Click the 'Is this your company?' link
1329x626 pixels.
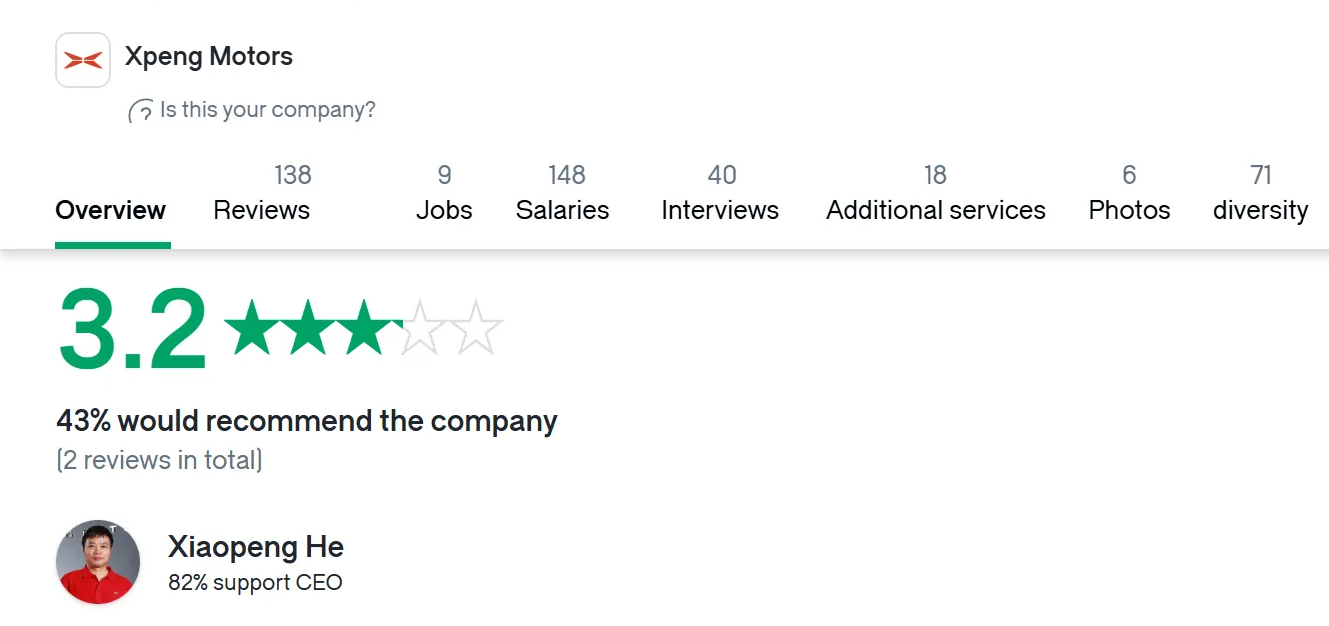pyautogui.click(x=268, y=110)
